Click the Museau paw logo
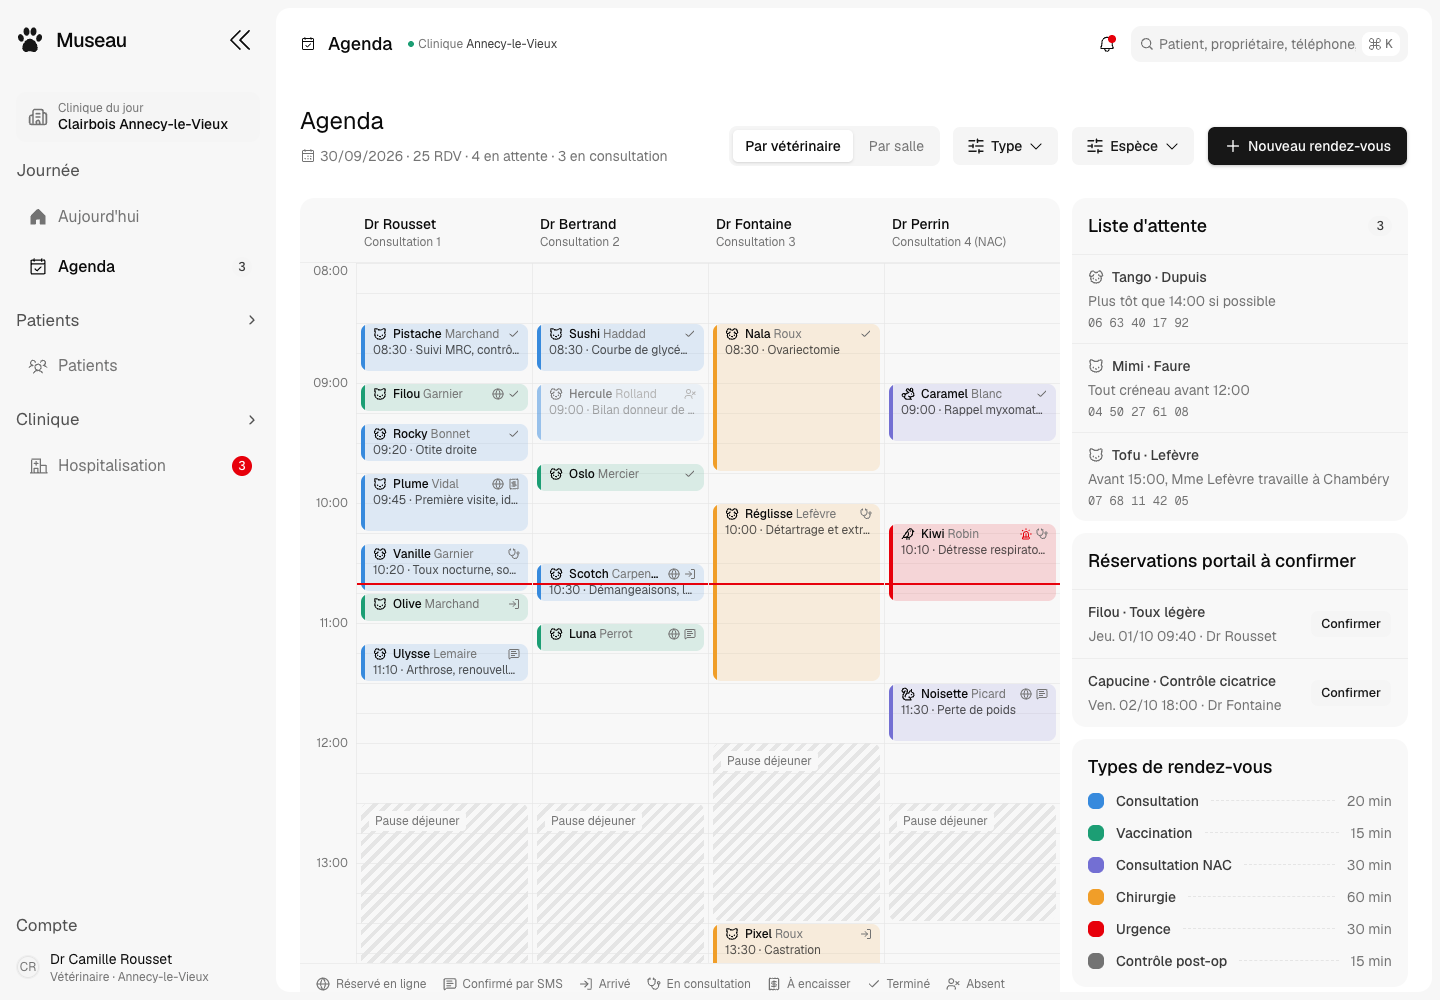Viewport: 1440px width, 1000px height. click(x=30, y=40)
